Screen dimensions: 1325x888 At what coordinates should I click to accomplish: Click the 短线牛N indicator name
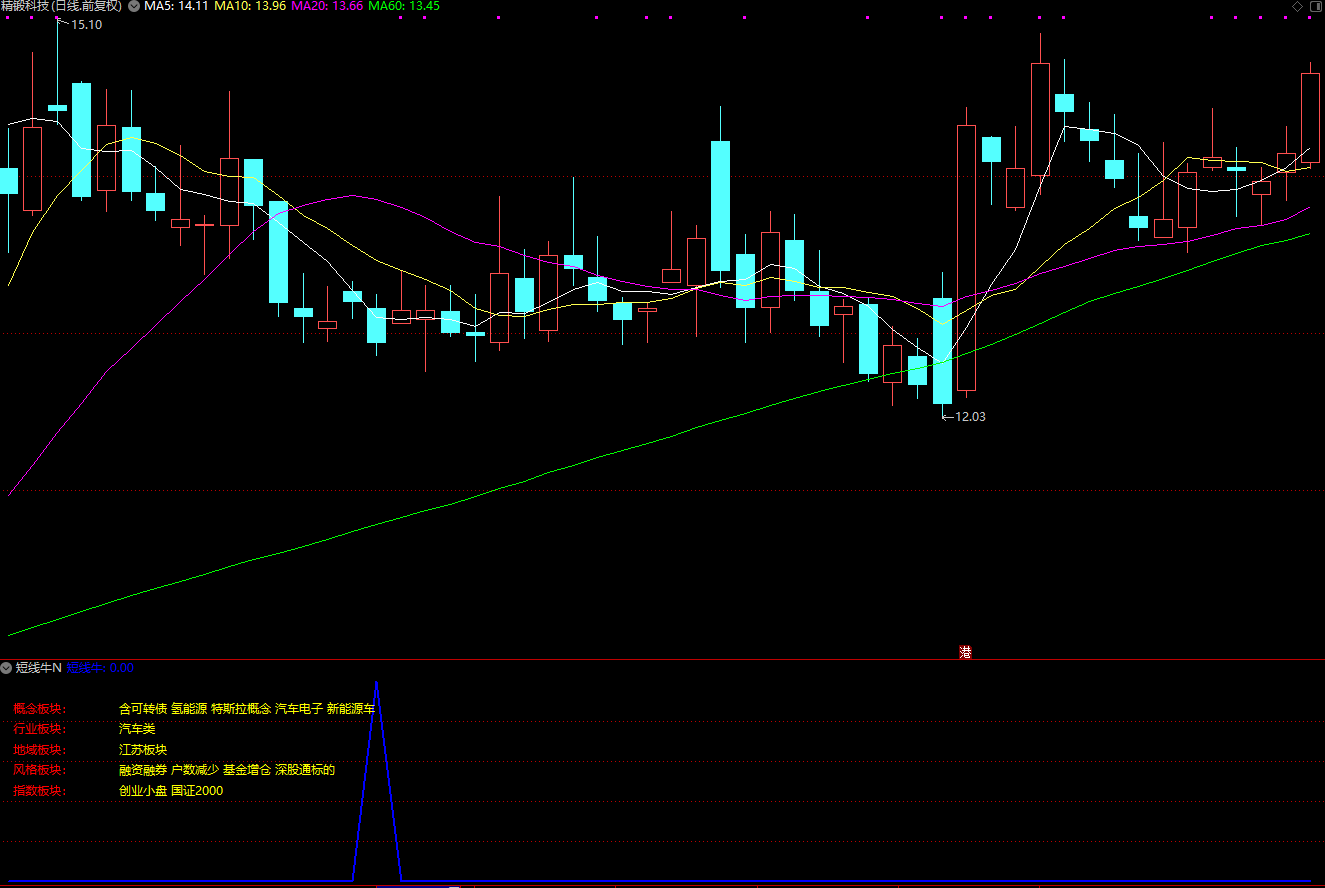point(39,667)
